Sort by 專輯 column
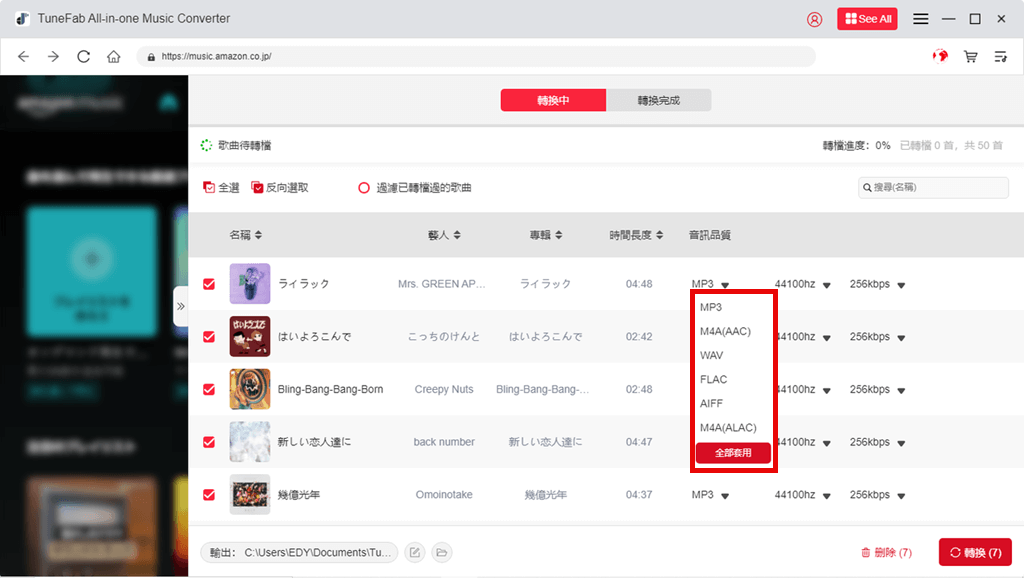Viewport: 1024px width, 578px height. (x=546, y=235)
